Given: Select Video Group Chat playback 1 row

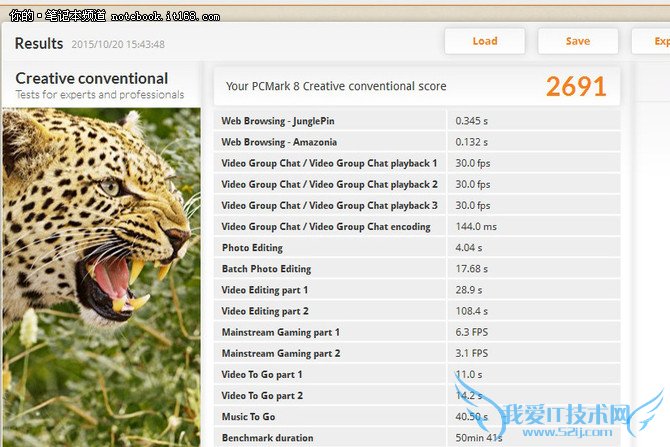Looking at the screenshot, I should click(417, 163).
